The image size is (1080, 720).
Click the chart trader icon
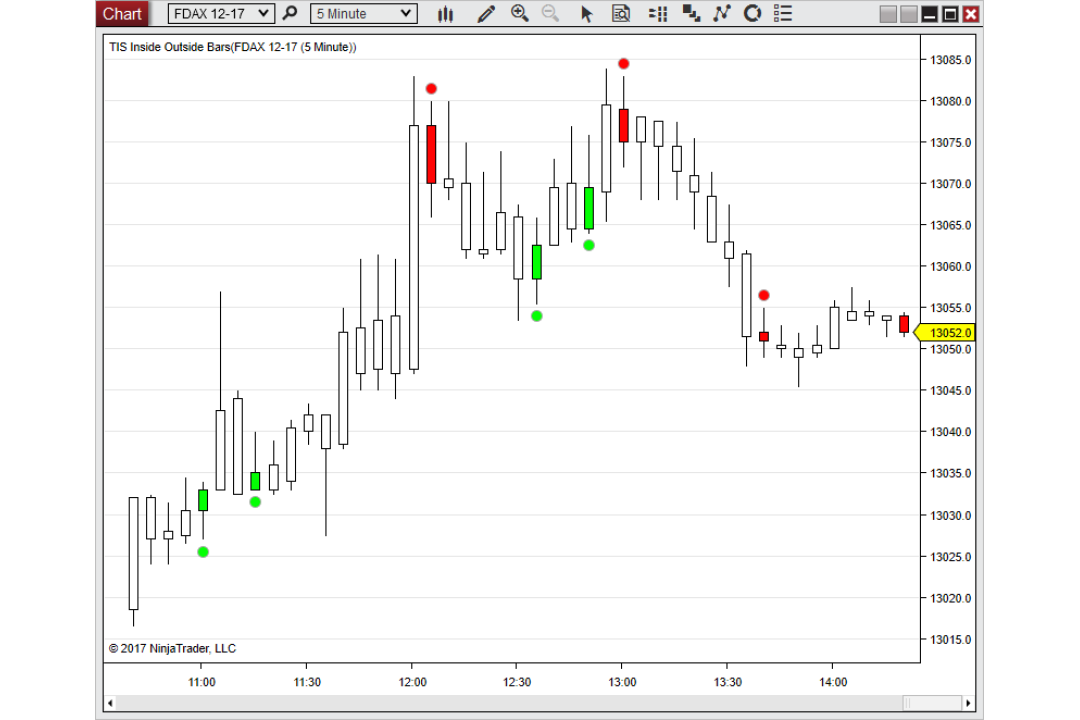point(658,14)
